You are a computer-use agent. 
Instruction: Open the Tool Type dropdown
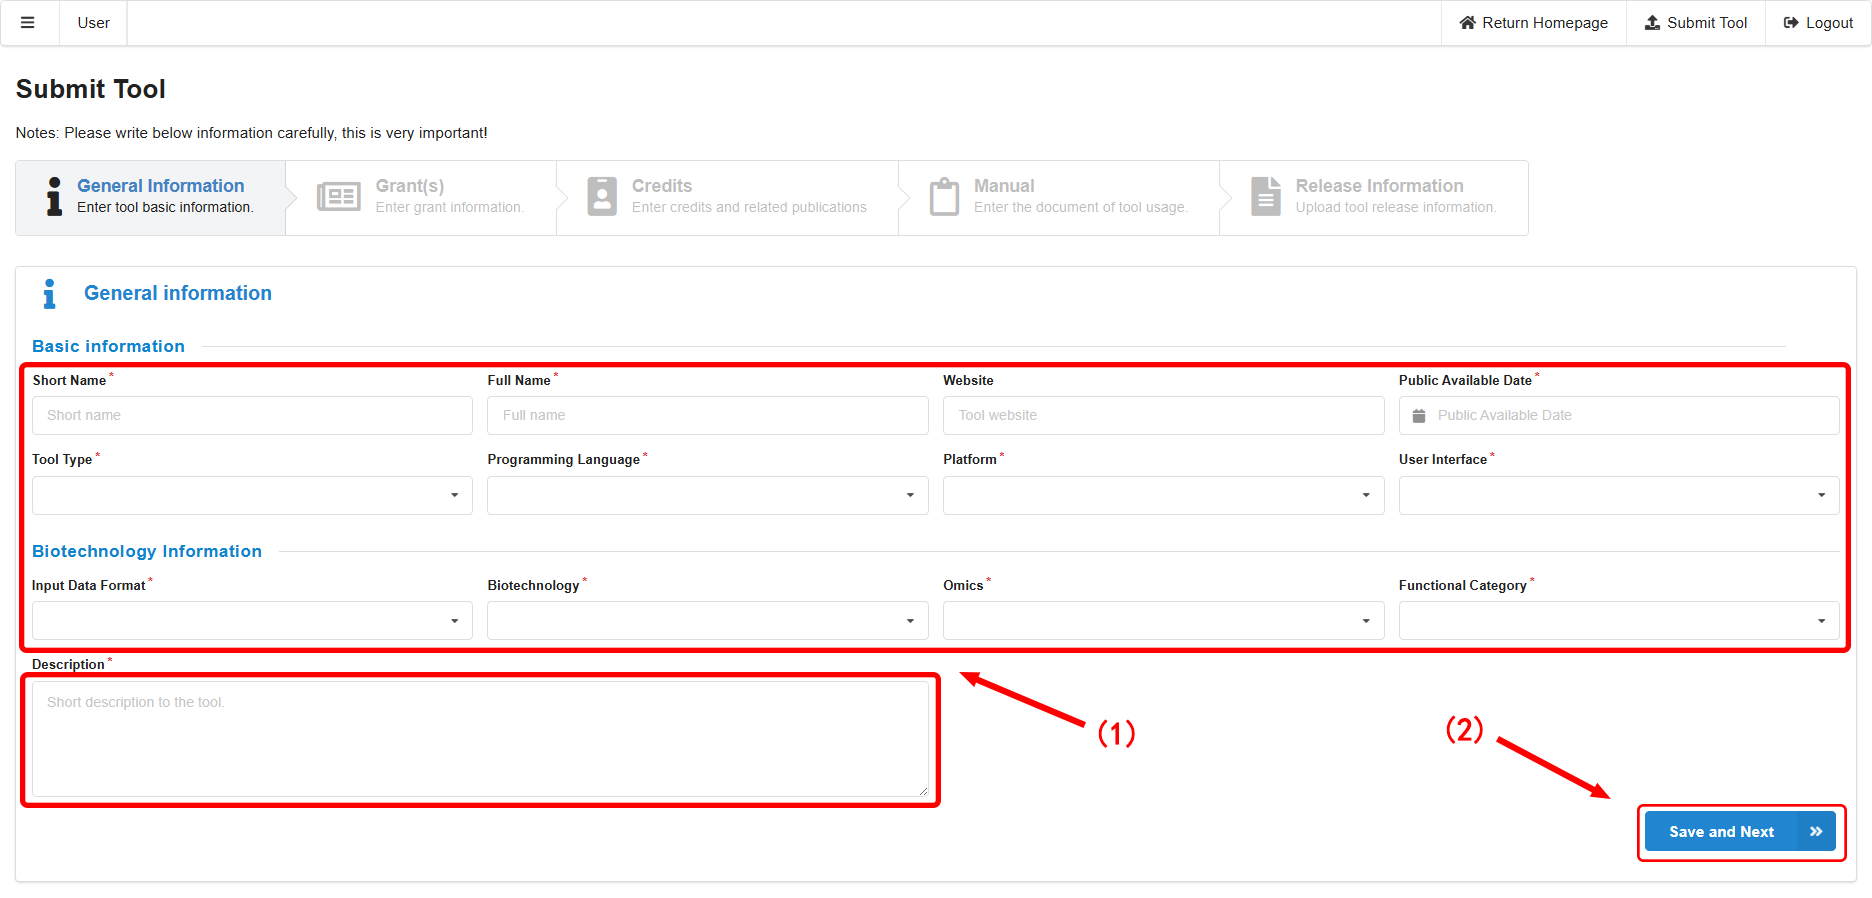252,496
